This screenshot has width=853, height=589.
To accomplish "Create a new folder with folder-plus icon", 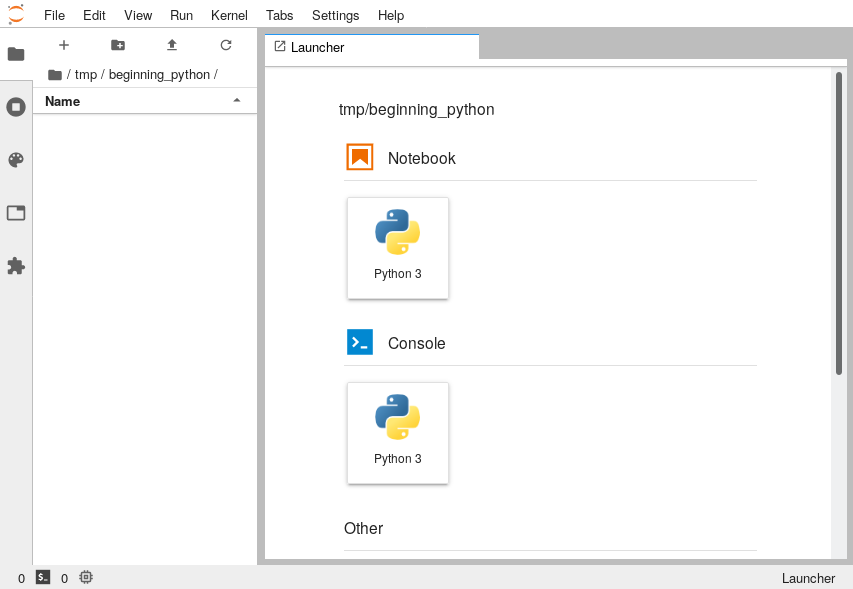I will click(118, 45).
